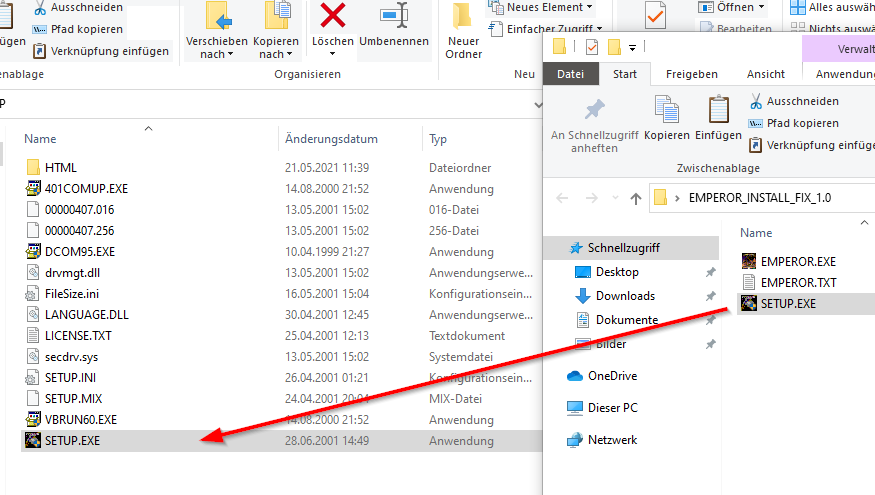The width and height of the screenshot is (875, 495).
Task: Select Downloads in Schnellzugriff
Action: (x=625, y=296)
